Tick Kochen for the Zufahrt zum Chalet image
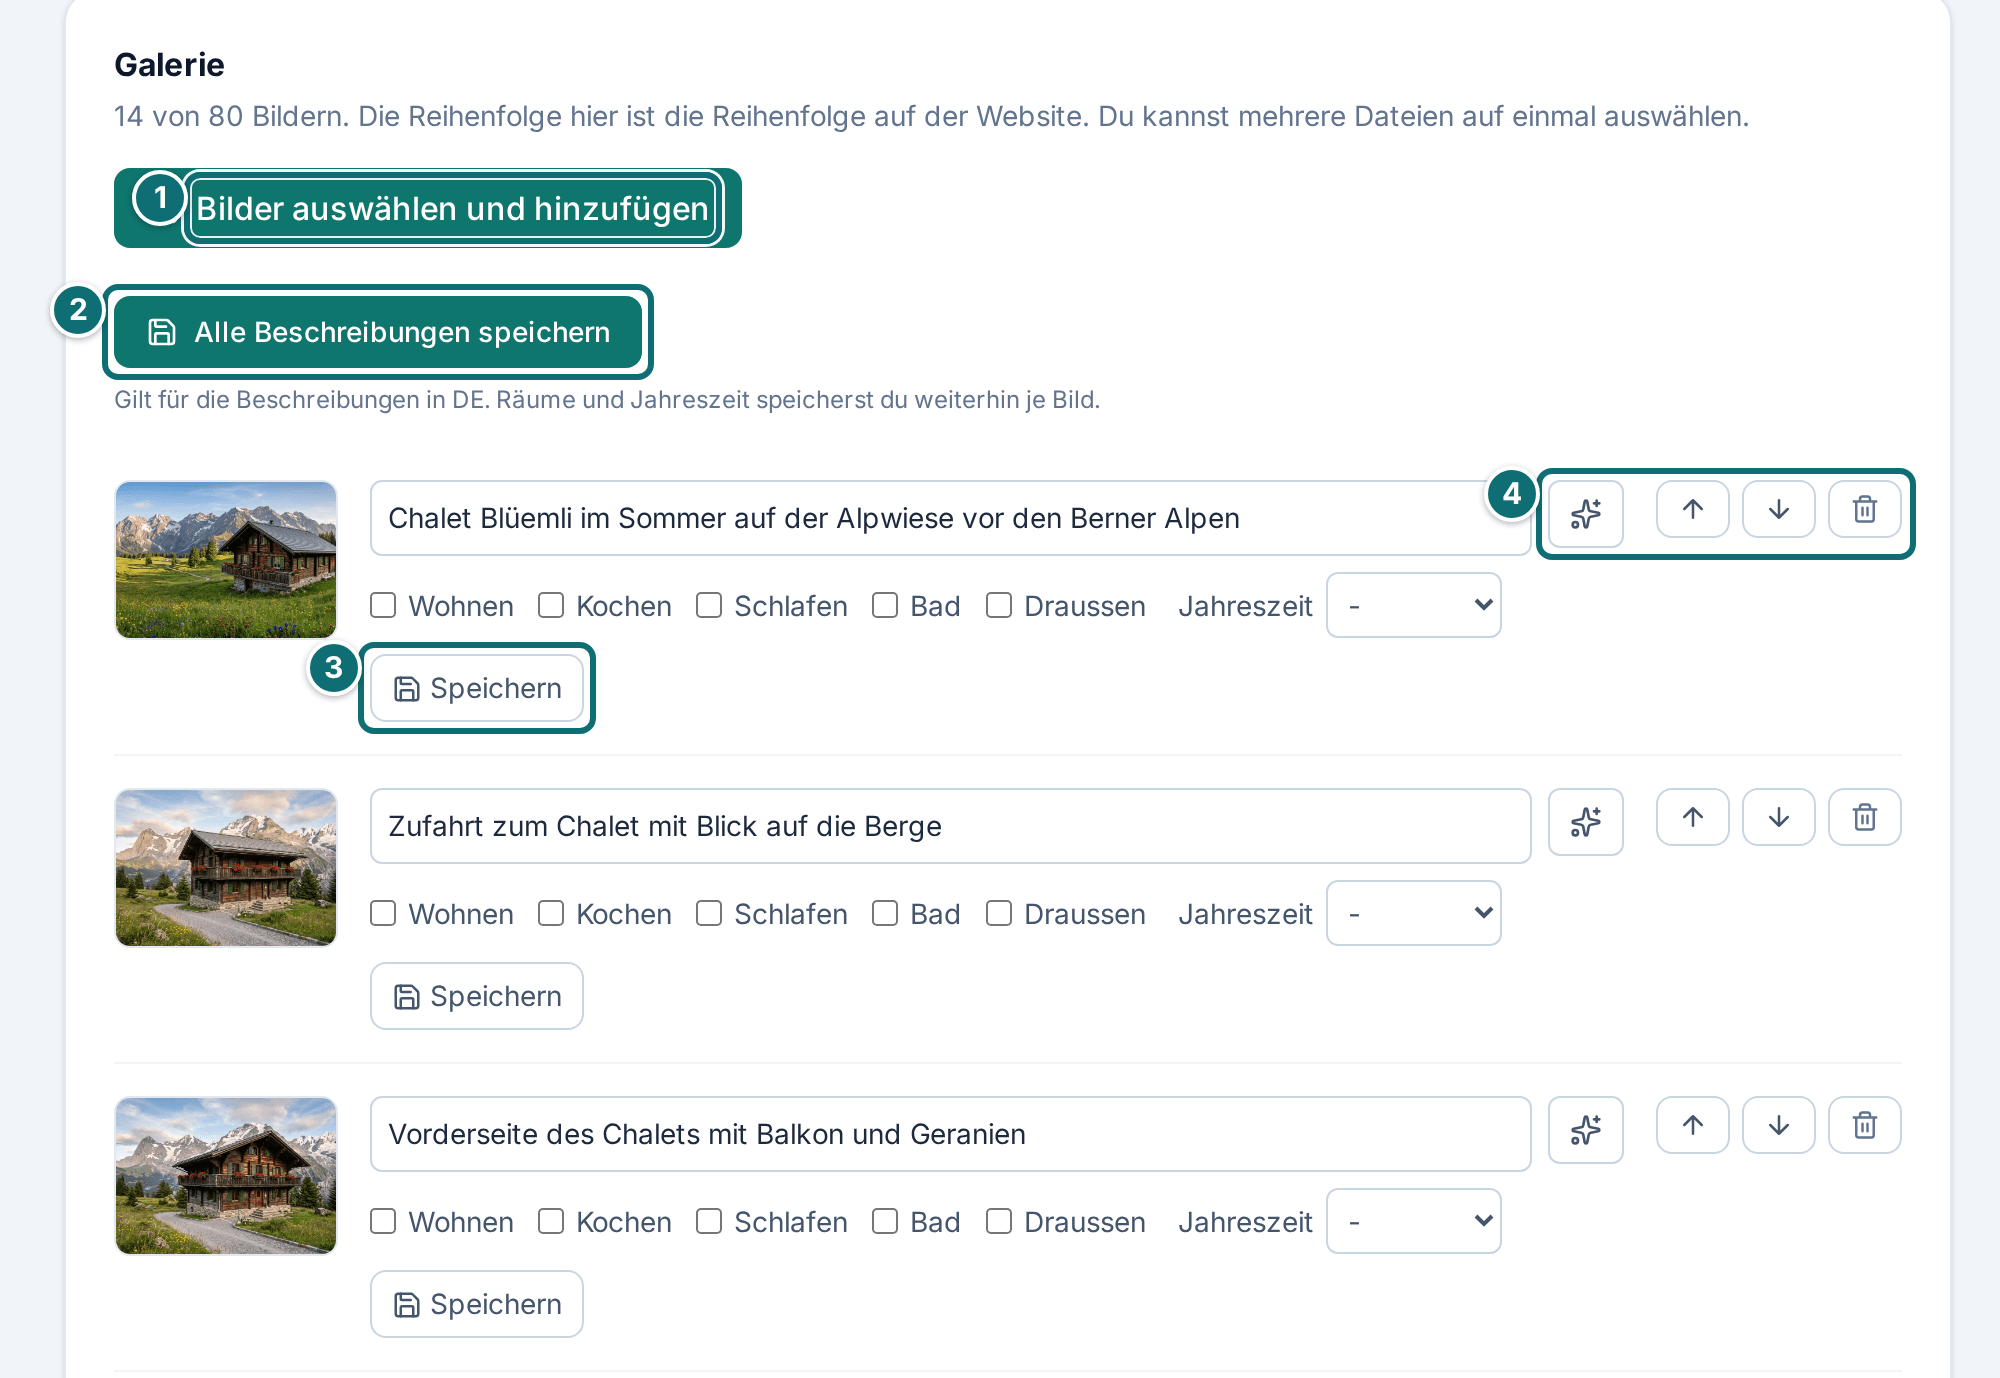 [x=551, y=913]
